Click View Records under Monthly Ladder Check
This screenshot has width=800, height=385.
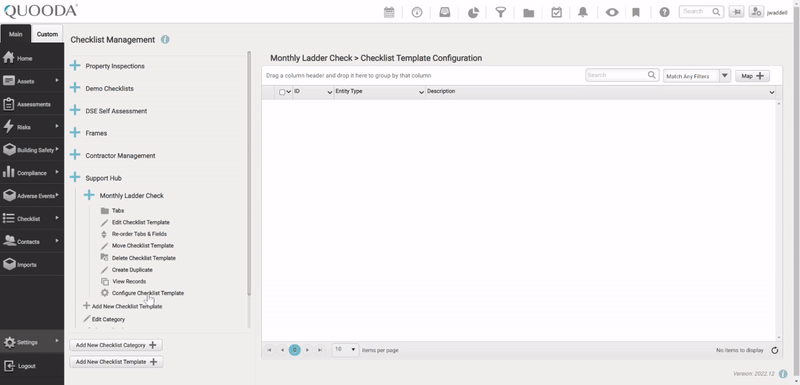click(x=123, y=281)
